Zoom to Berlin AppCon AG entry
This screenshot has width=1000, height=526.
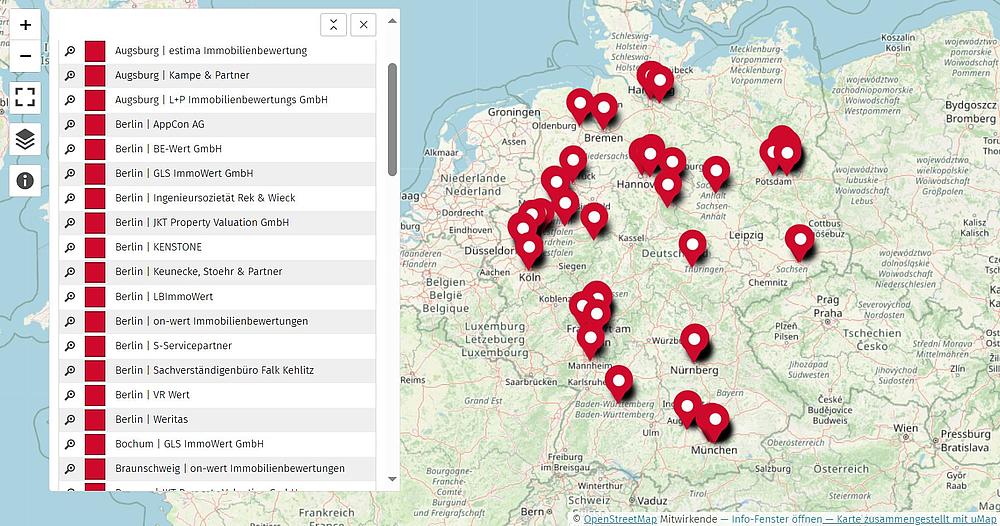click(70, 124)
